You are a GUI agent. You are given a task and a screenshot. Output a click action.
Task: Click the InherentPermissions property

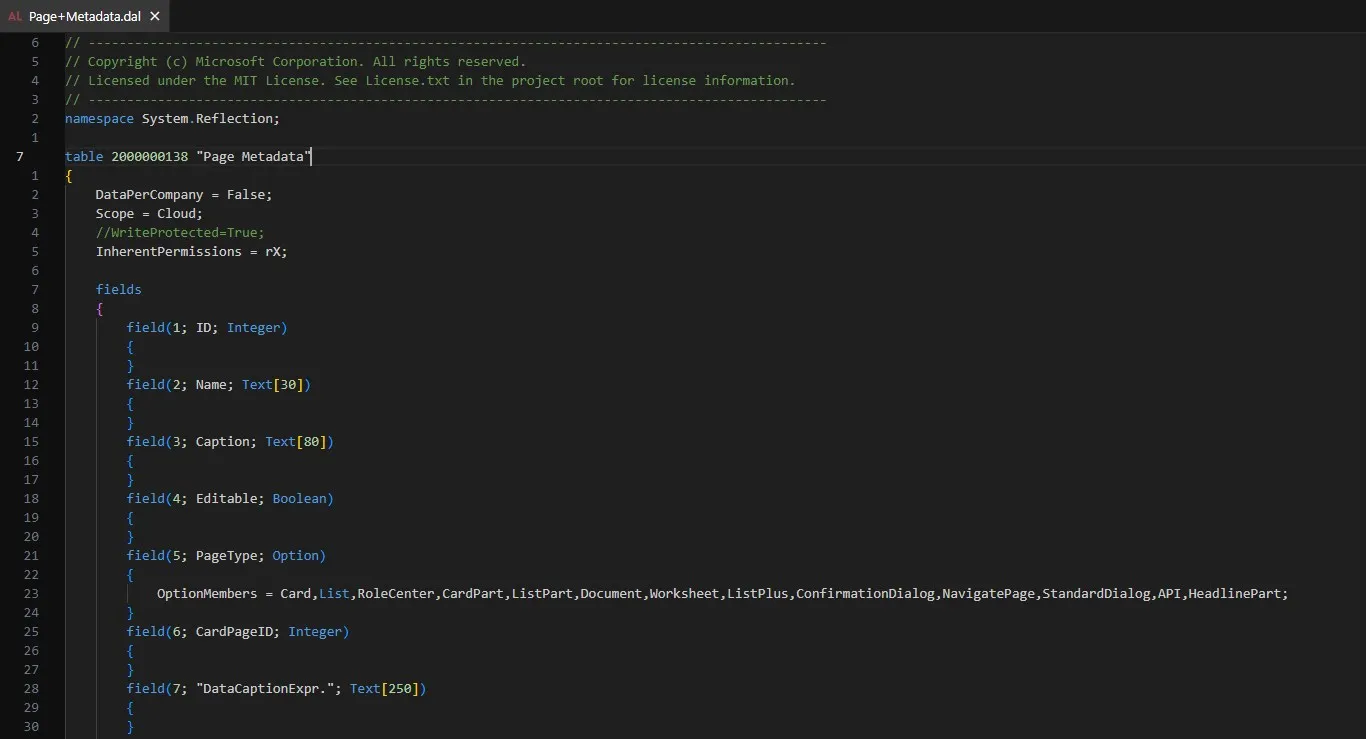pos(169,251)
